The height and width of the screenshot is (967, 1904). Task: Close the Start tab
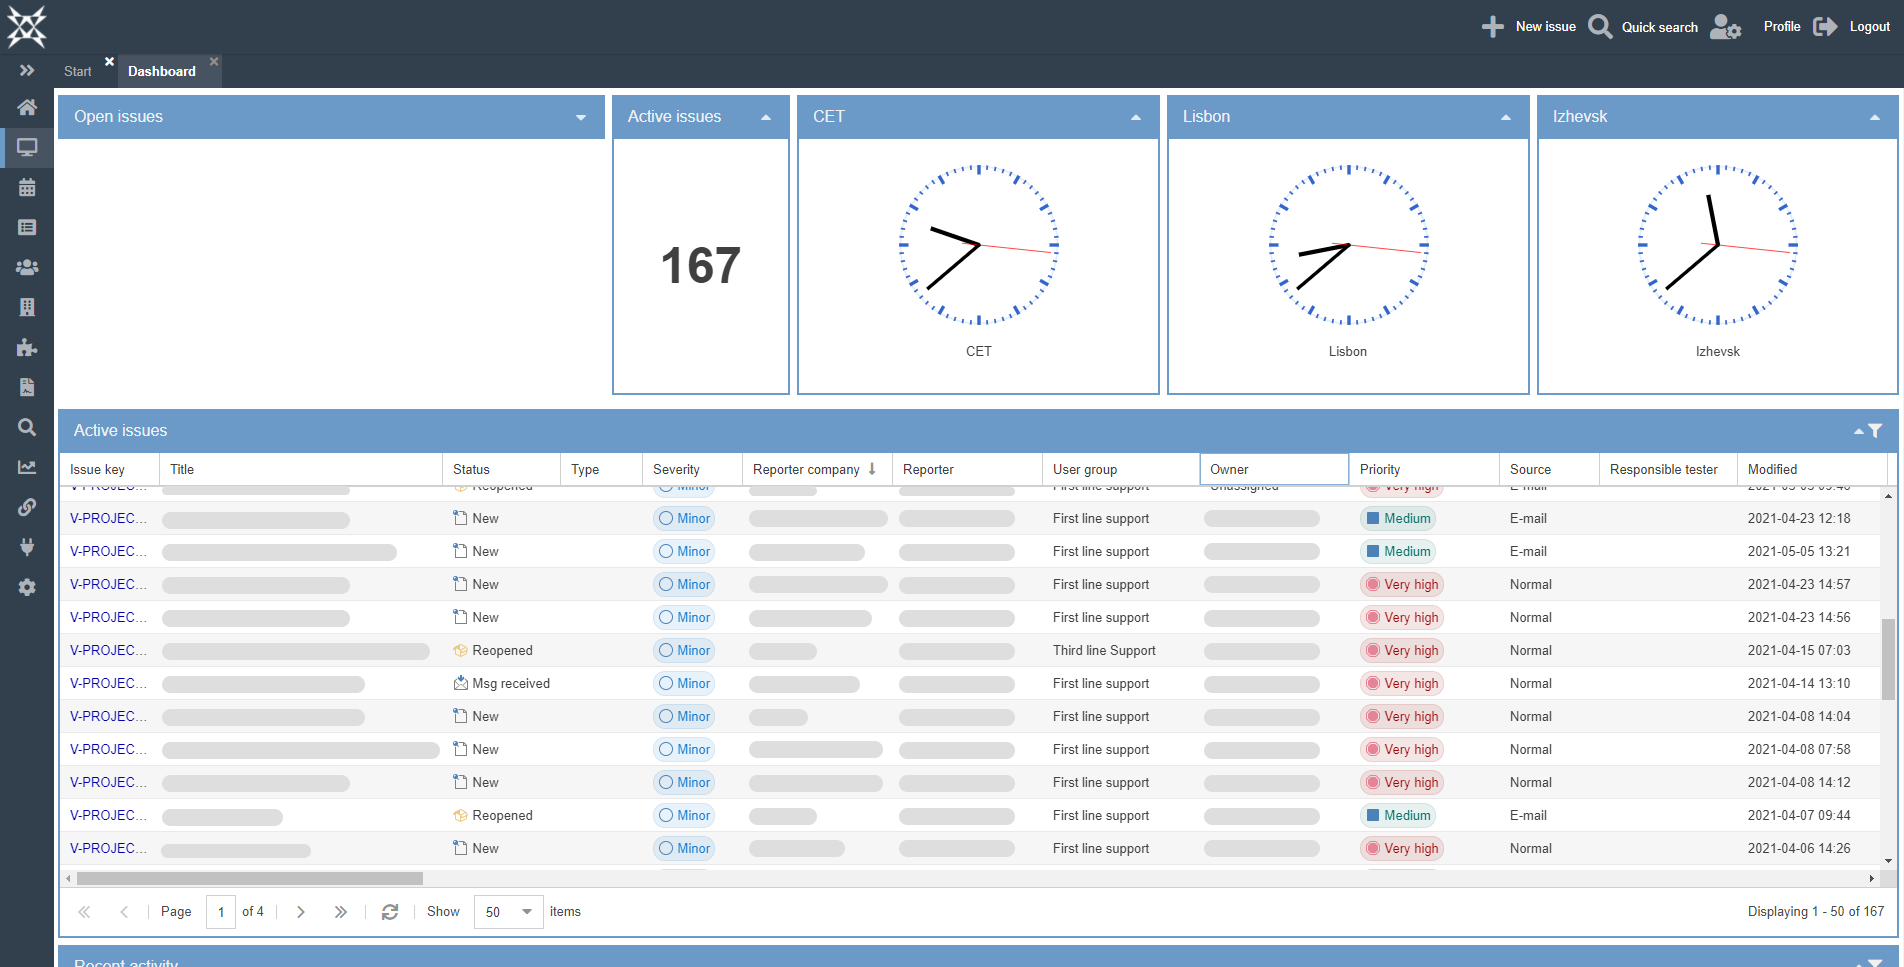pos(110,61)
